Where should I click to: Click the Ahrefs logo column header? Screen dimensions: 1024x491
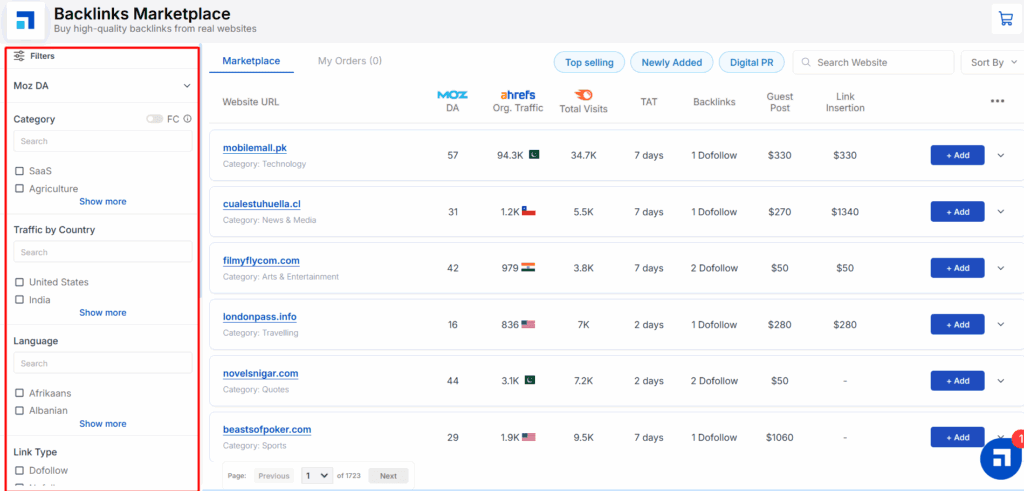[518, 95]
